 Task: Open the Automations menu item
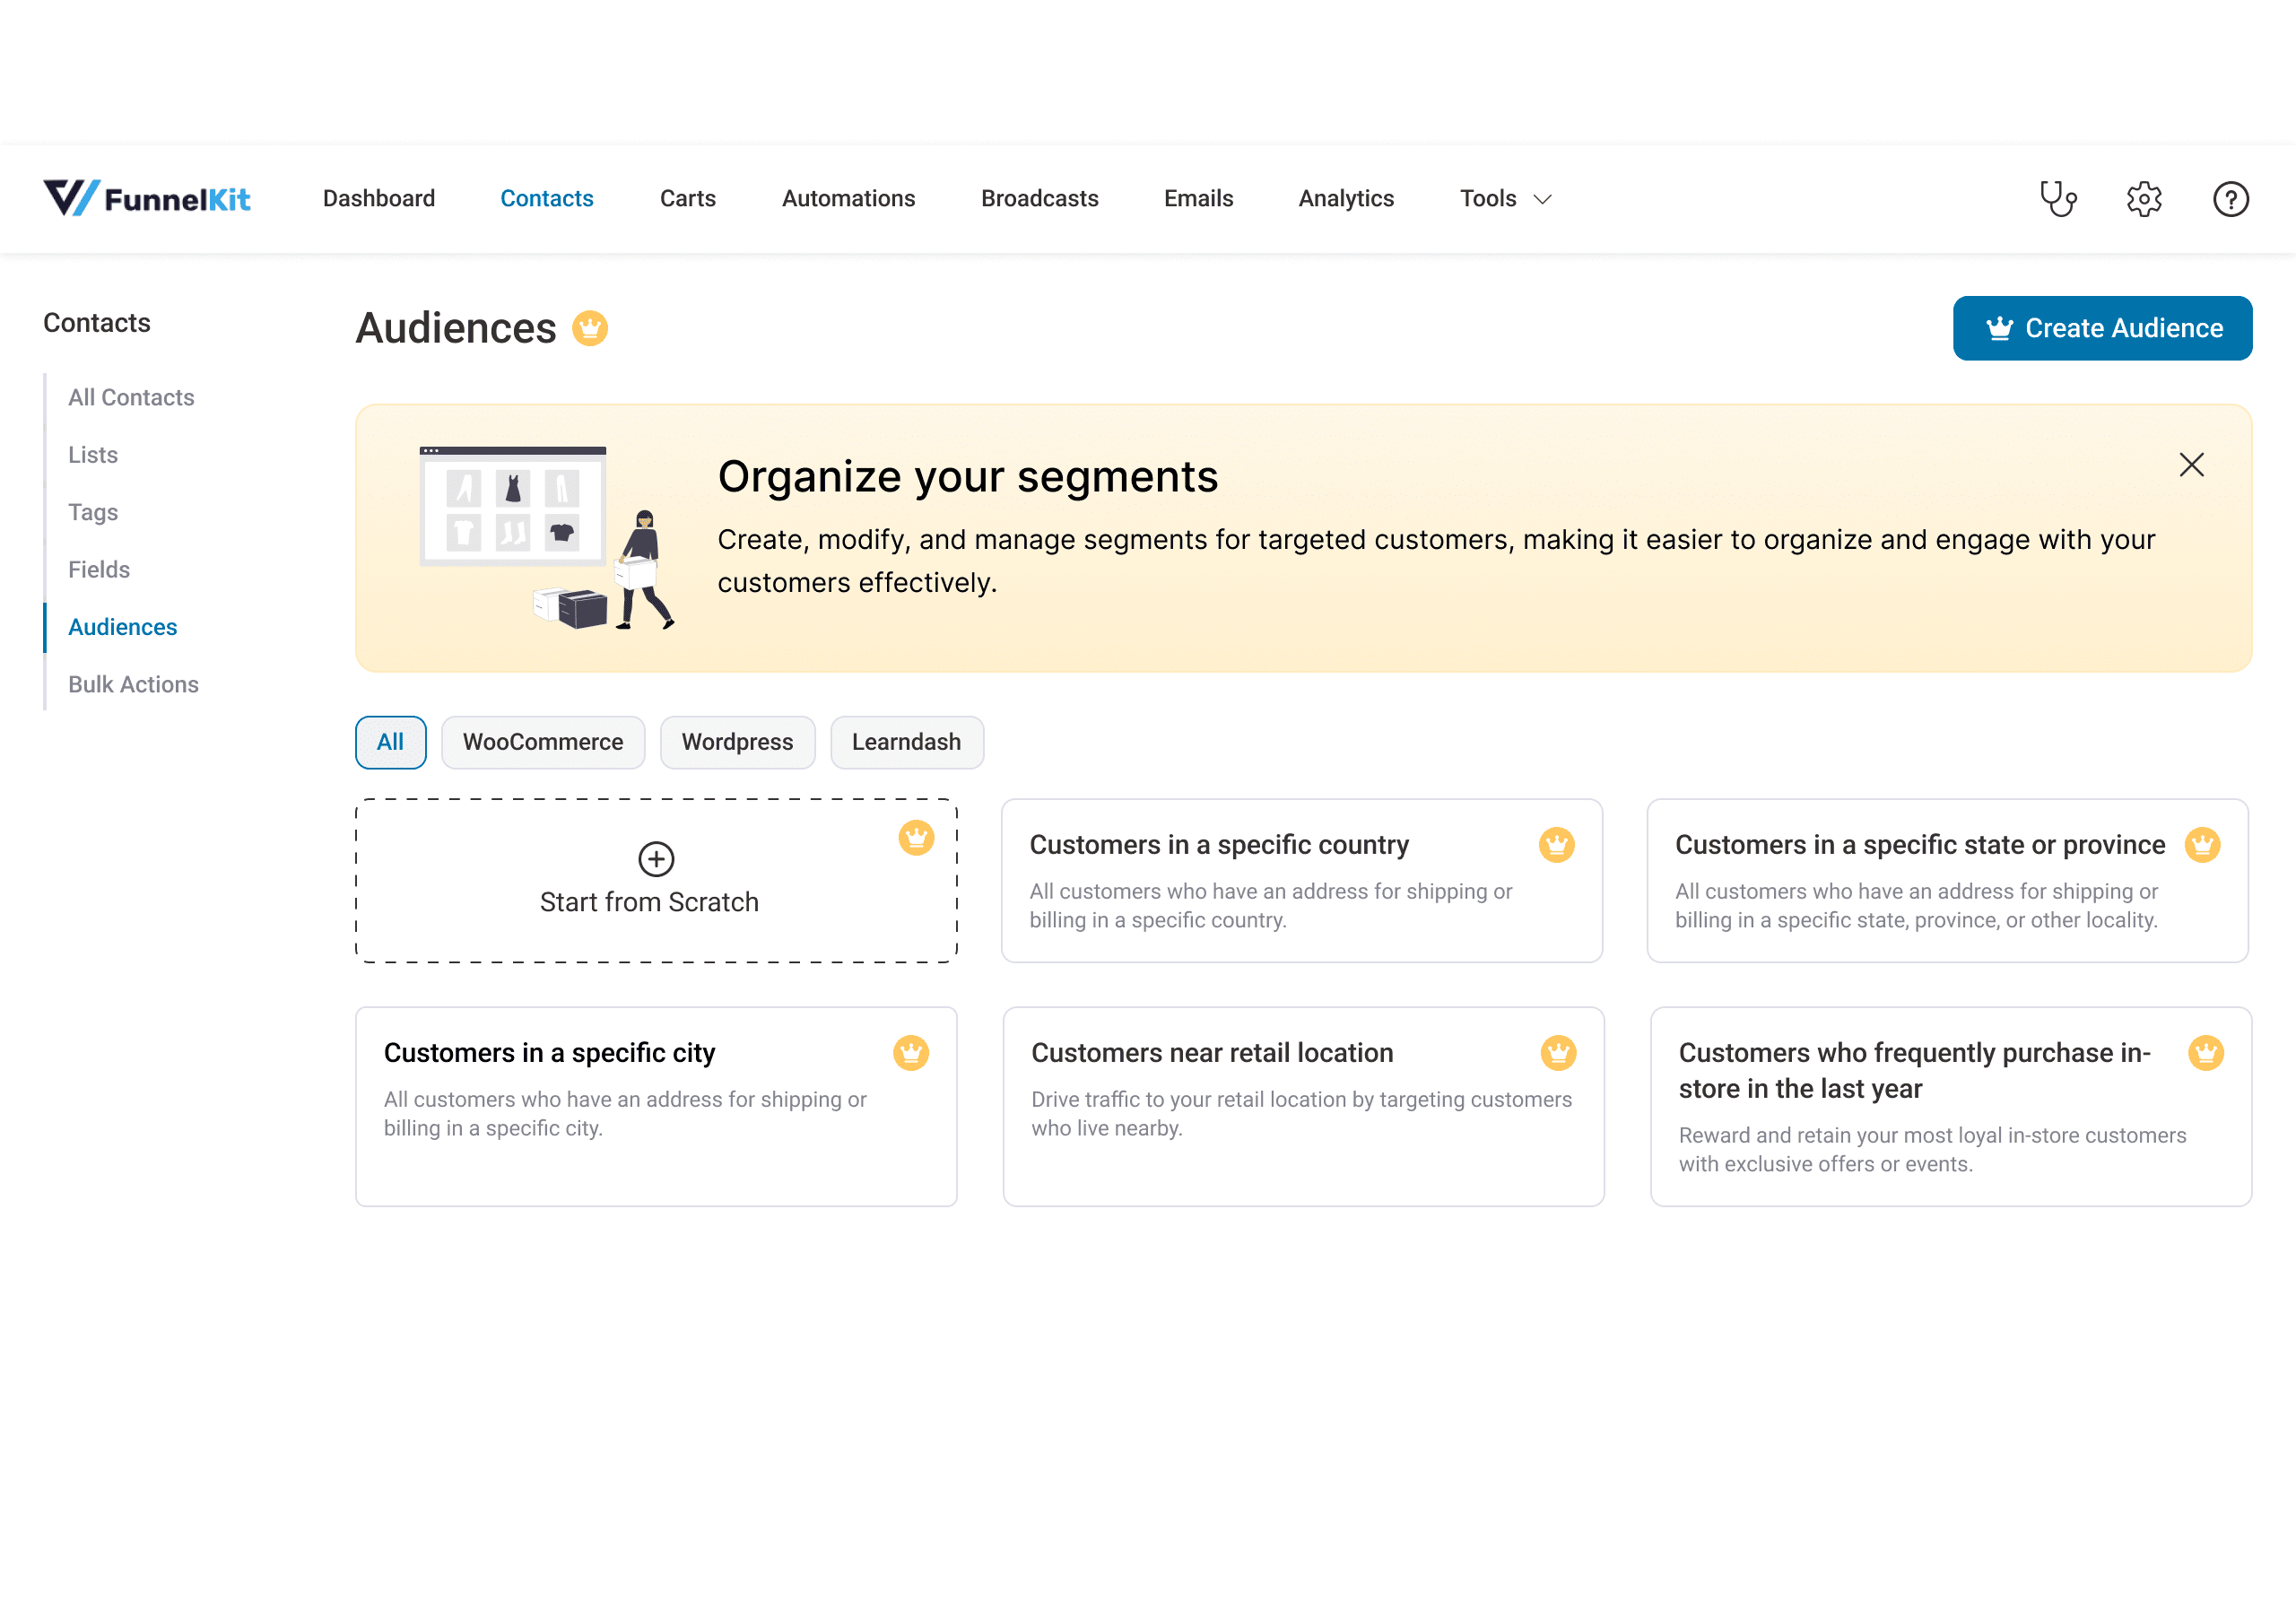848,199
